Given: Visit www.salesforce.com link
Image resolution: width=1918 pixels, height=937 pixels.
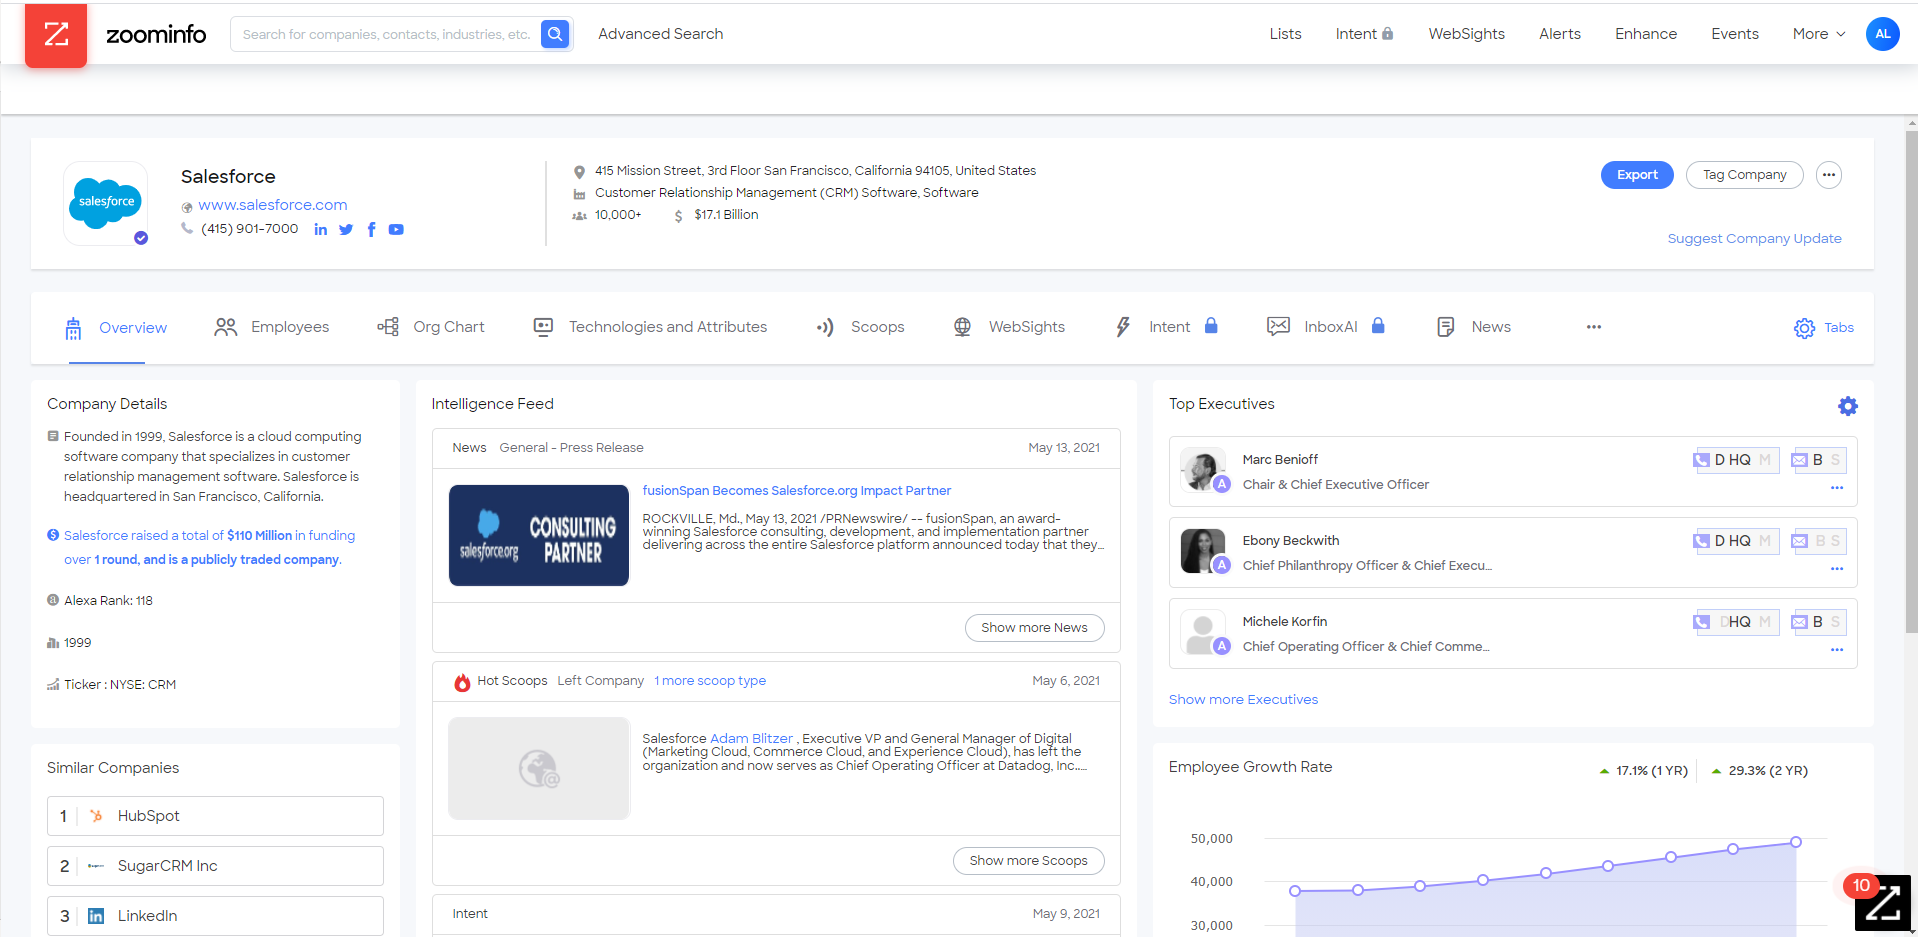Looking at the screenshot, I should tap(273, 205).
